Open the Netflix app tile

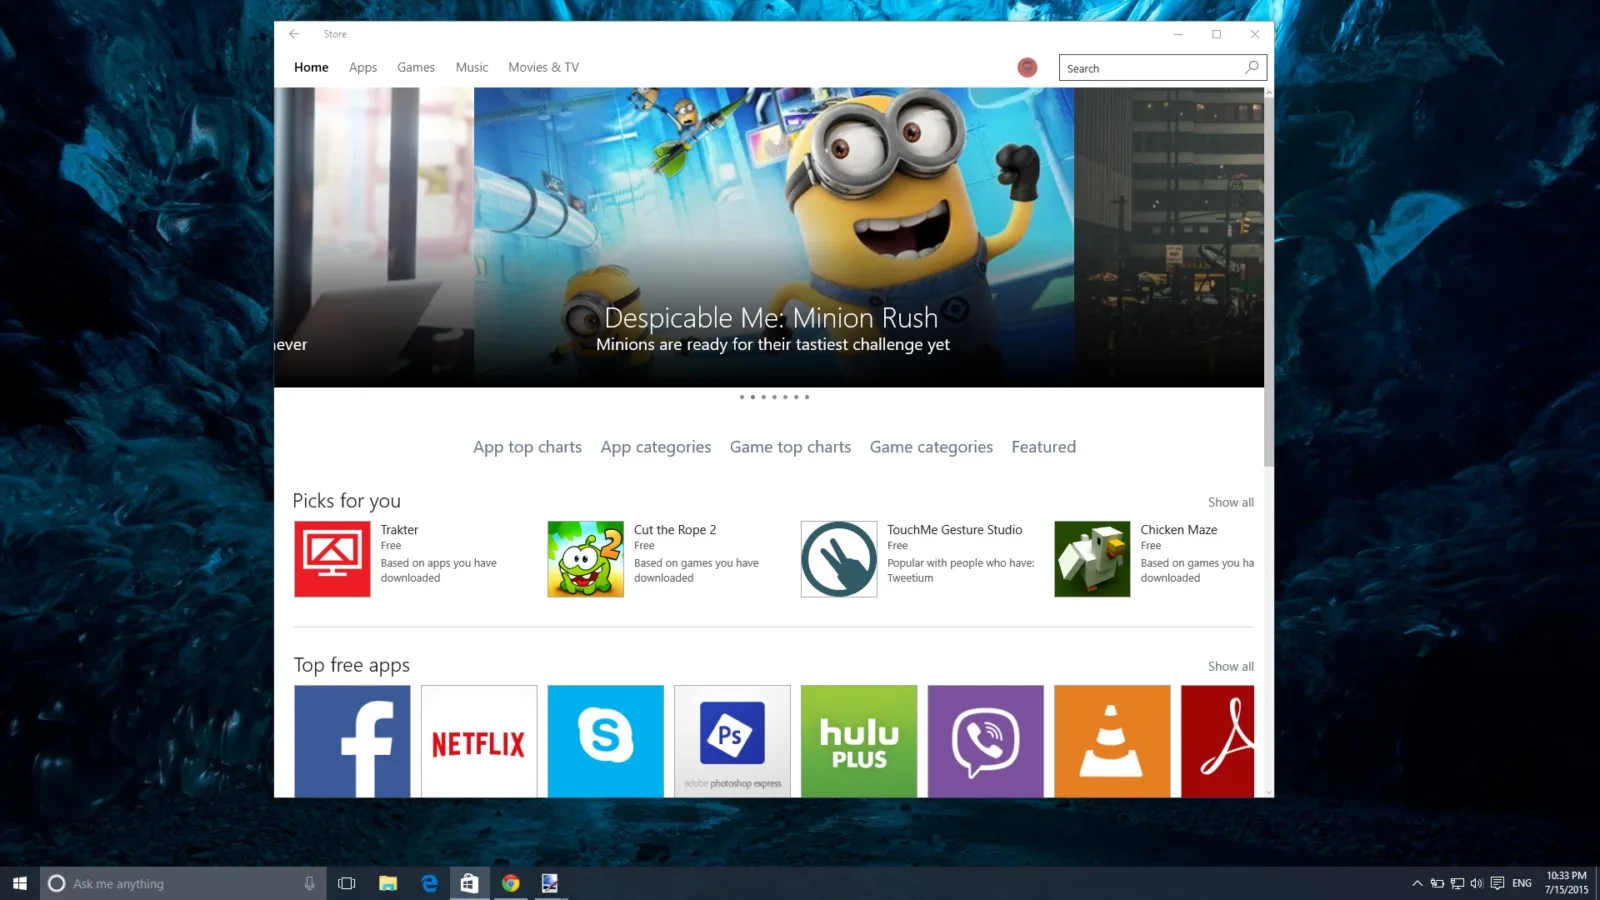(x=479, y=741)
